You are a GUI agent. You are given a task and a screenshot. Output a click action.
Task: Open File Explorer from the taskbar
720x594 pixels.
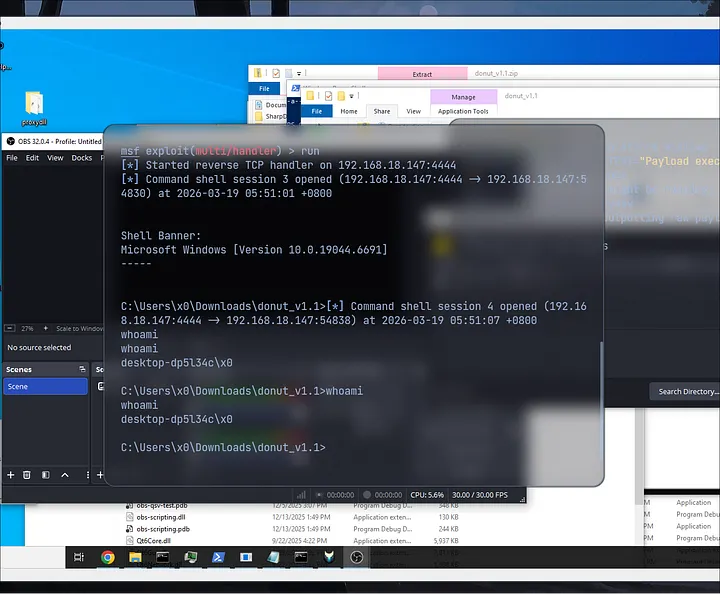click(x=135, y=557)
